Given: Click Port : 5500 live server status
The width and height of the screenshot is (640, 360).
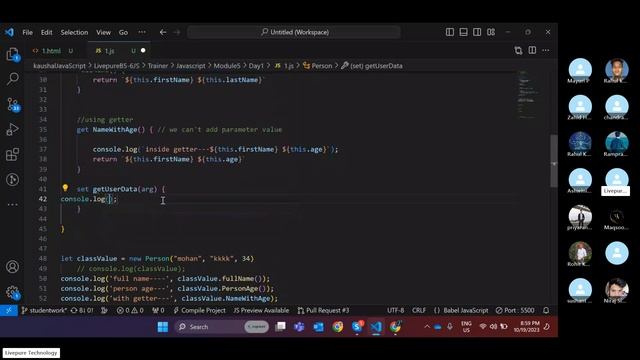Looking at the screenshot, I should [x=515, y=310].
